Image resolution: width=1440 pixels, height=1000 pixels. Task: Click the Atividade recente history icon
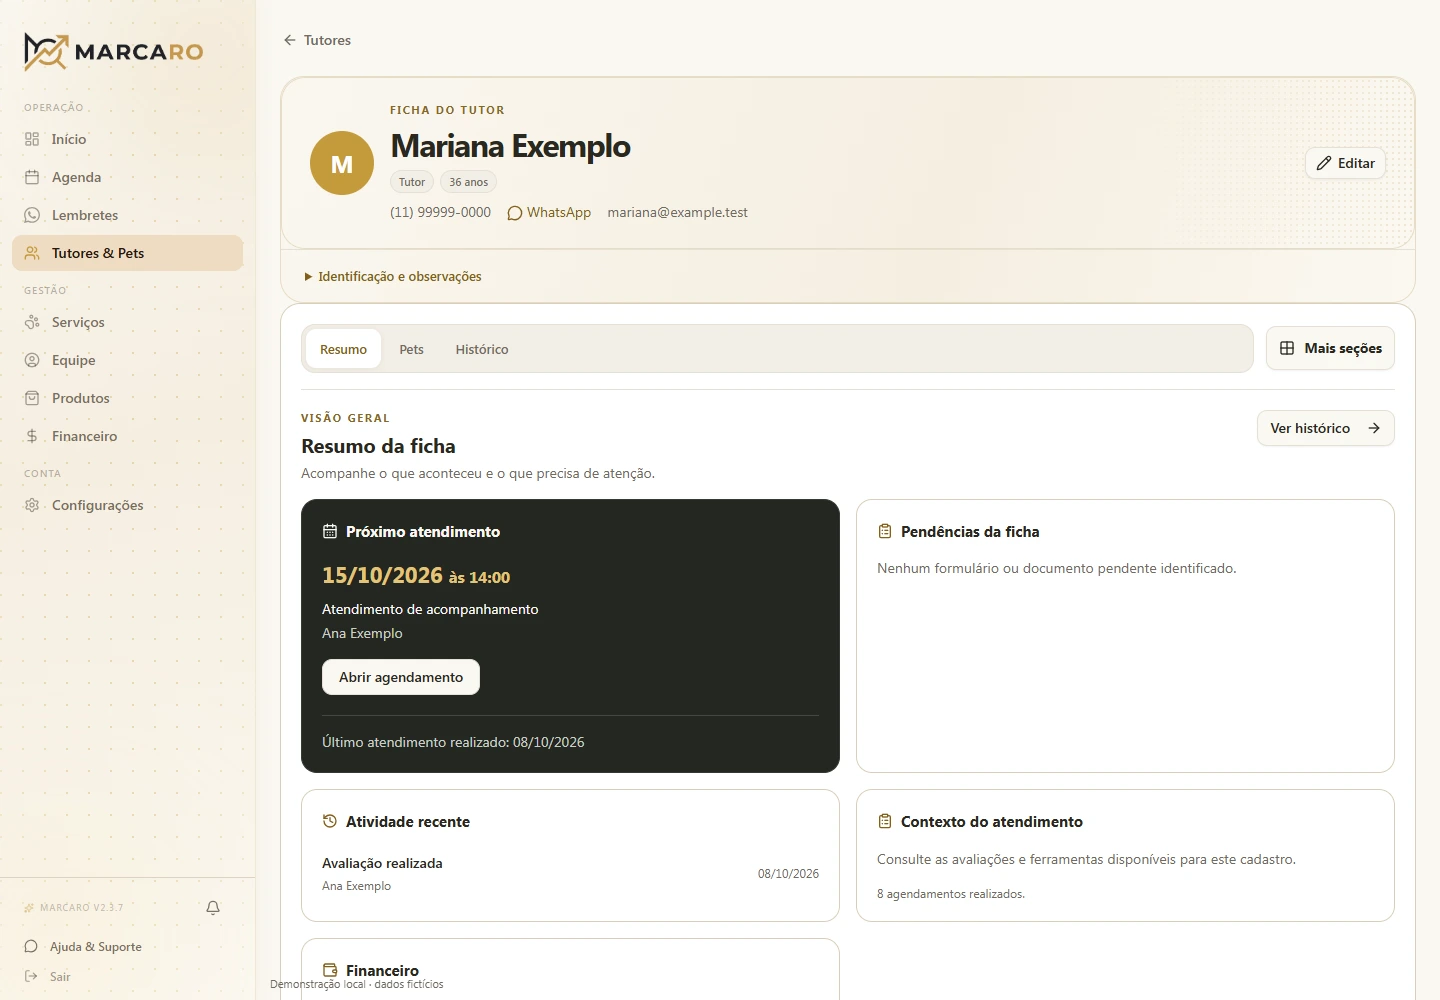330,821
